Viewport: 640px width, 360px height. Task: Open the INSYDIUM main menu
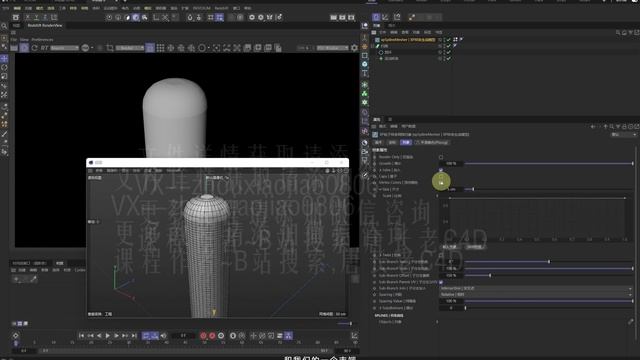(202, 8)
